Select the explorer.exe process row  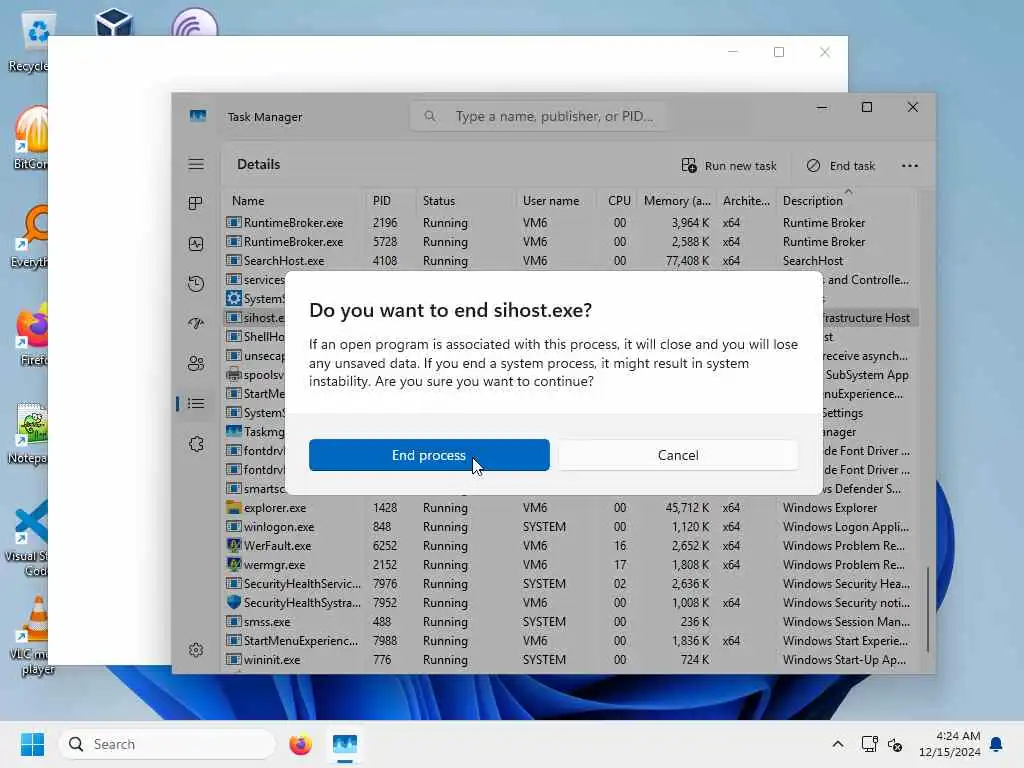pyautogui.click(x=571, y=508)
